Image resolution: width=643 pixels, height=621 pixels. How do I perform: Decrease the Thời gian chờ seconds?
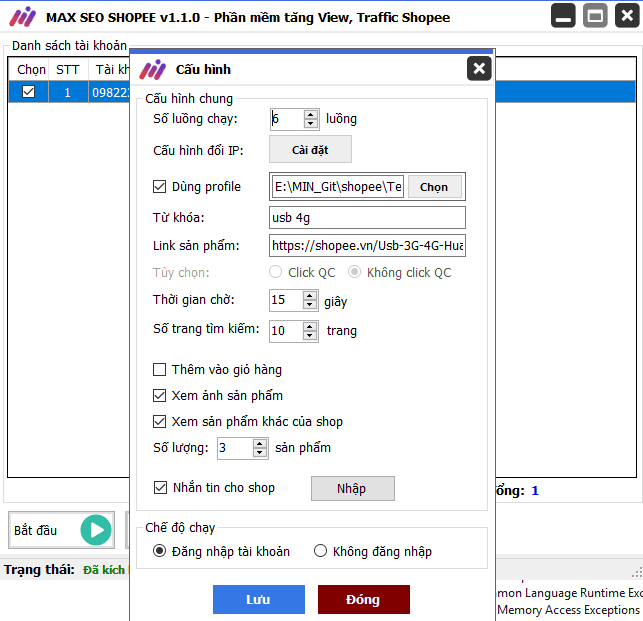[x=310, y=305]
